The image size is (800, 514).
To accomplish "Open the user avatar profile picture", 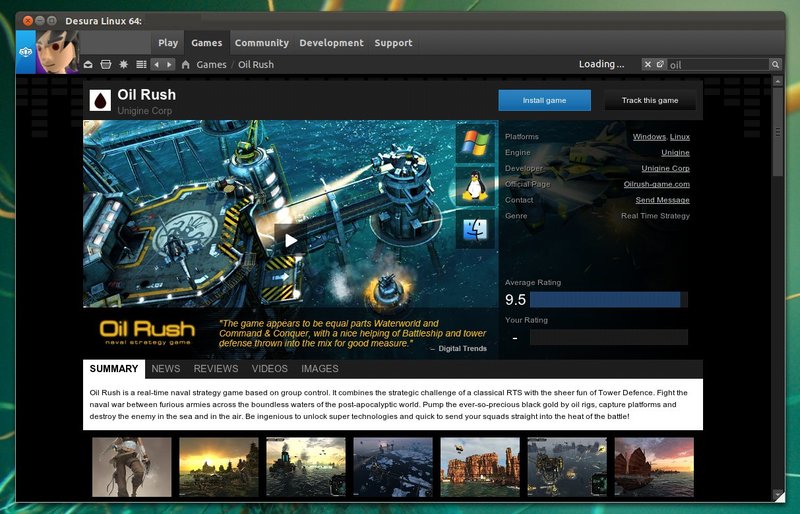I will point(58,52).
